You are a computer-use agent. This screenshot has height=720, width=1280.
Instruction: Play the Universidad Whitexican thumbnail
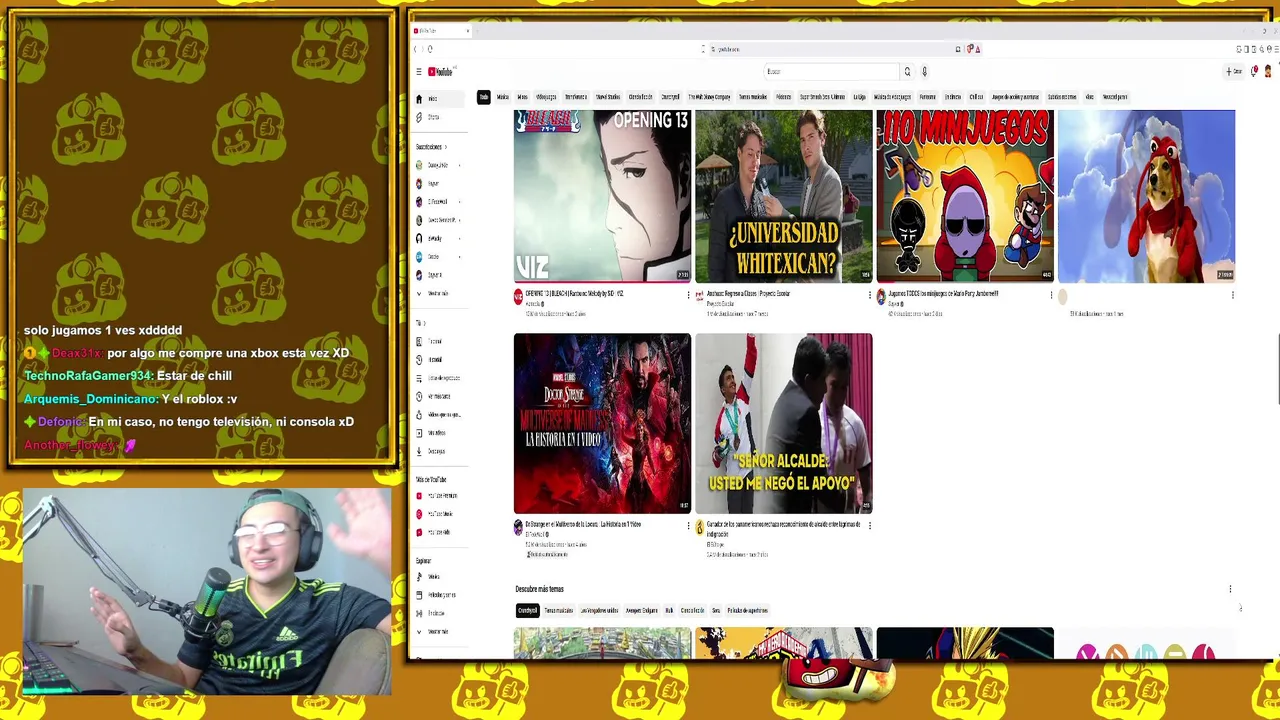784,196
